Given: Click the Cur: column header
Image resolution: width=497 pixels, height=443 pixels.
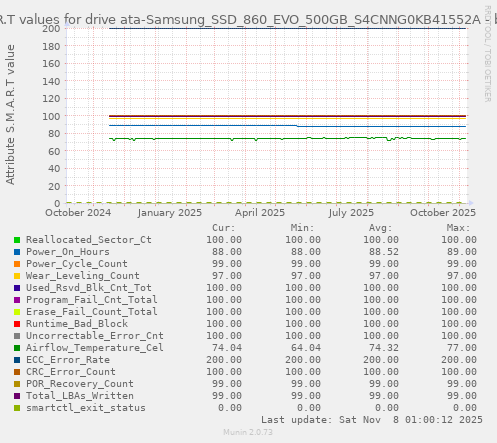Looking at the screenshot, I should point(224,228).
